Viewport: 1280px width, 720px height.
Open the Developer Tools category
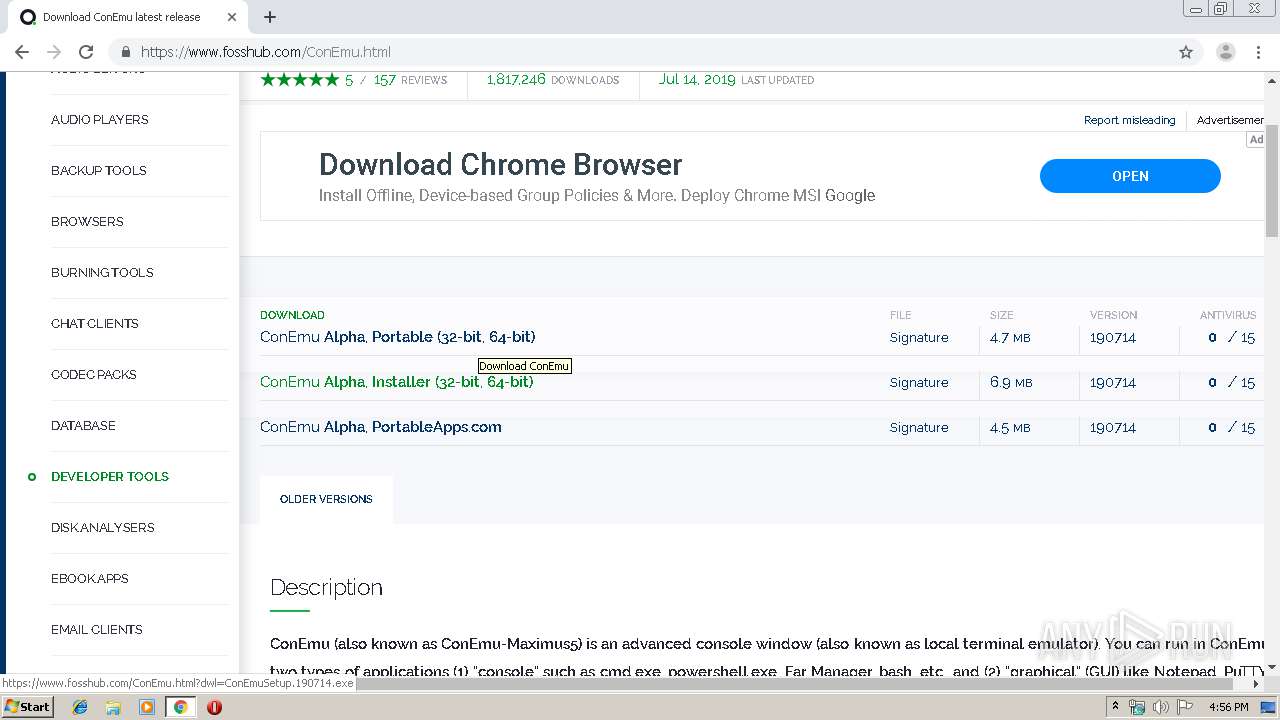109,477
